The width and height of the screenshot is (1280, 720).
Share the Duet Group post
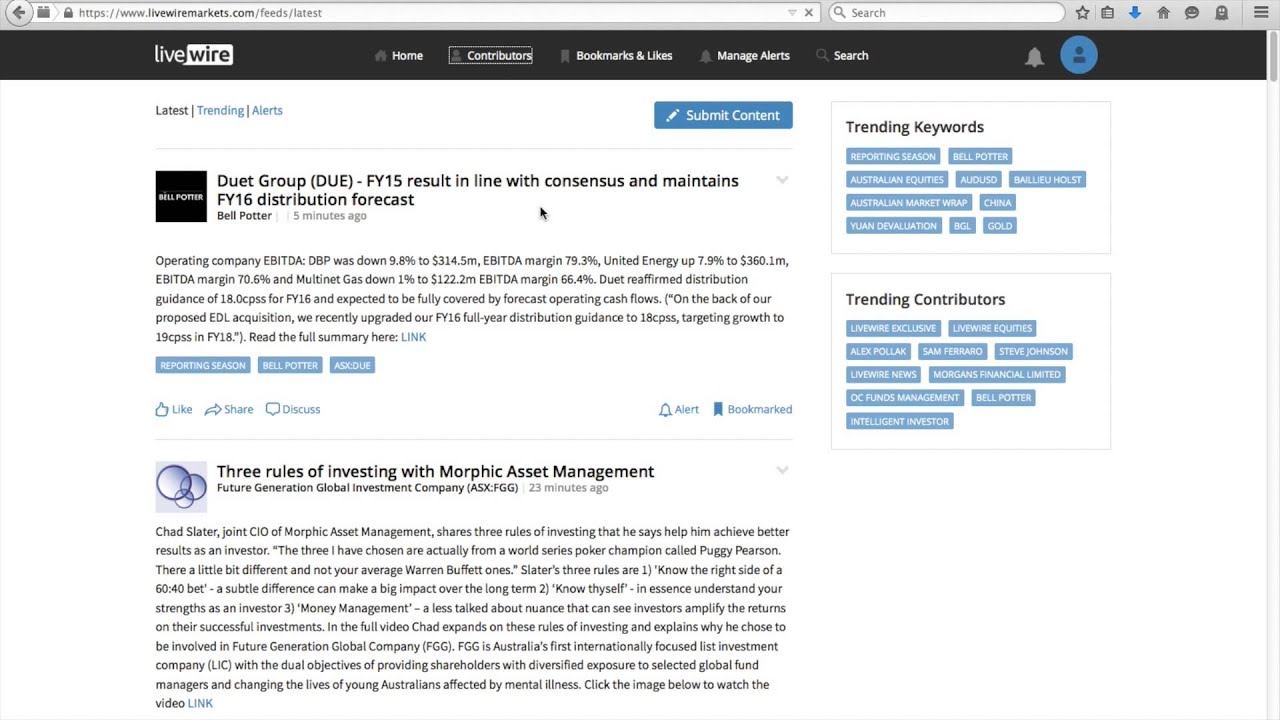coord(229,409)
